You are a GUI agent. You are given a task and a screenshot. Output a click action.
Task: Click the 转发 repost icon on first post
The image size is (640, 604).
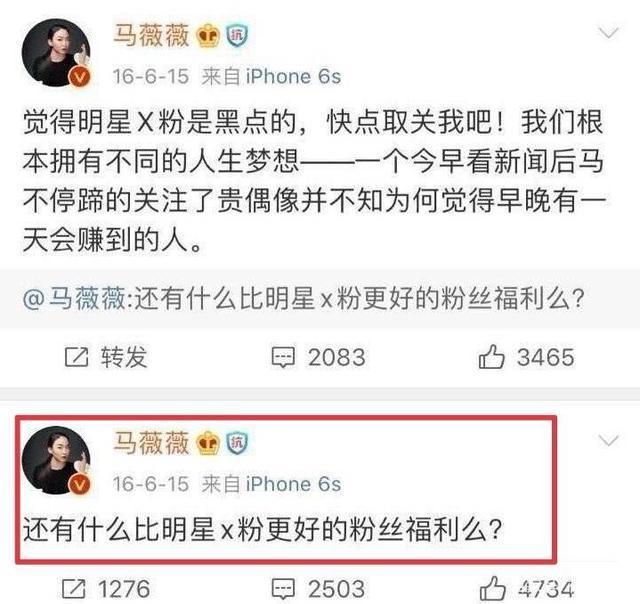tap(77, 358)
